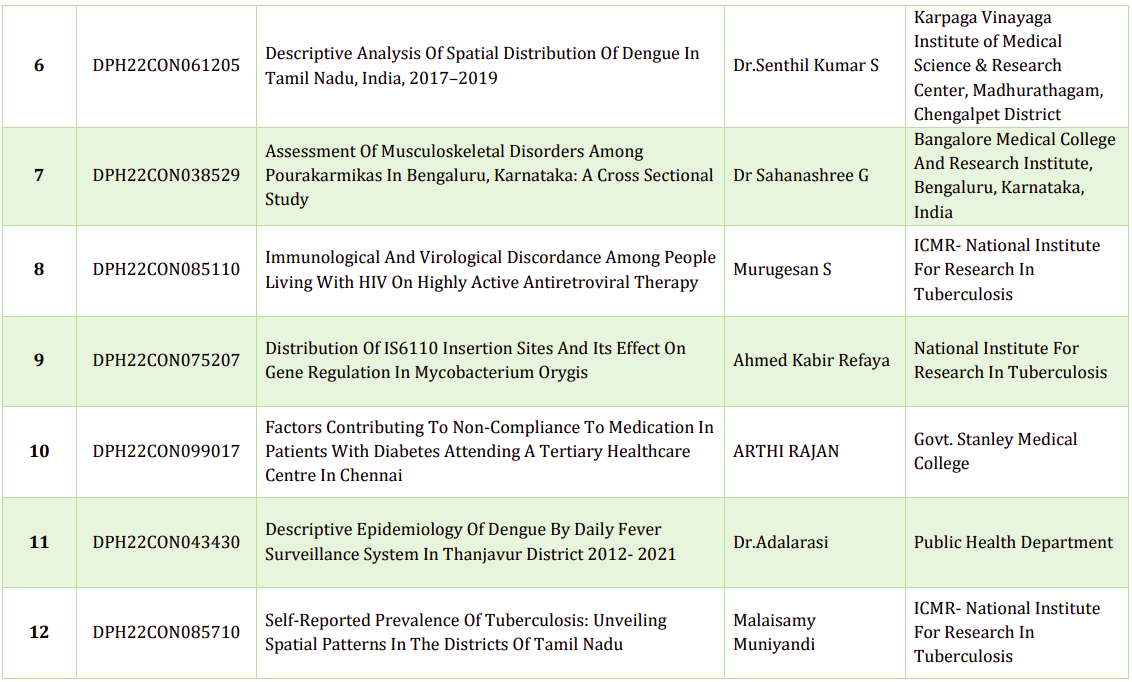Click author name Ahmed Kabir Refaya
Screen dimensions: 1132x682
tap(811, 361)
